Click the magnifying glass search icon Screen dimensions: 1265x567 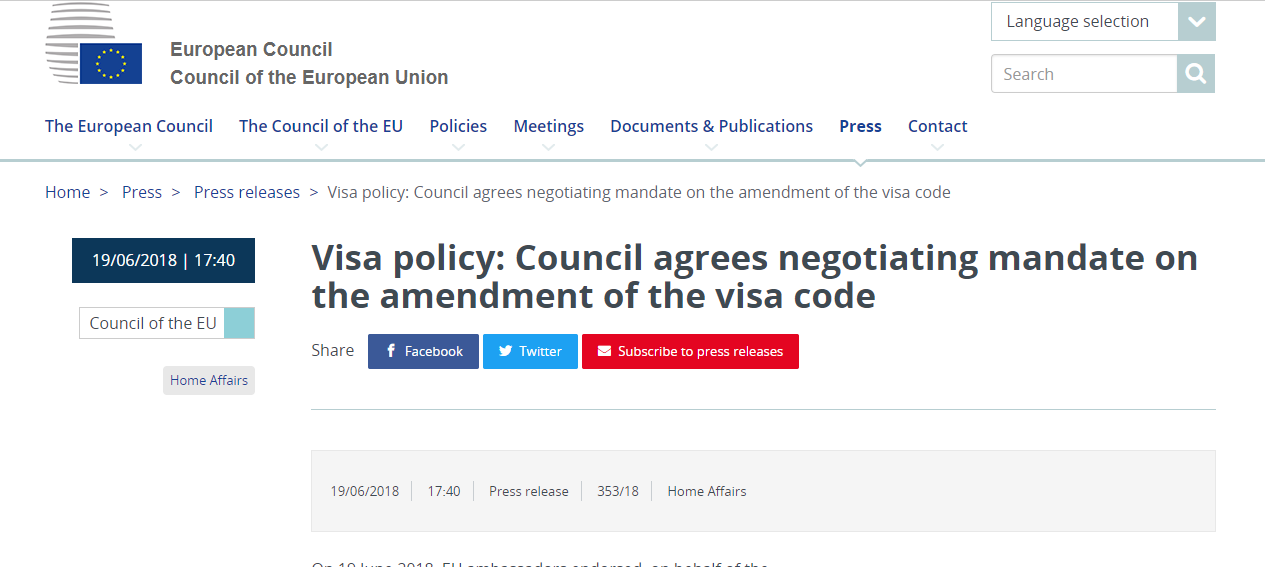1195,74
